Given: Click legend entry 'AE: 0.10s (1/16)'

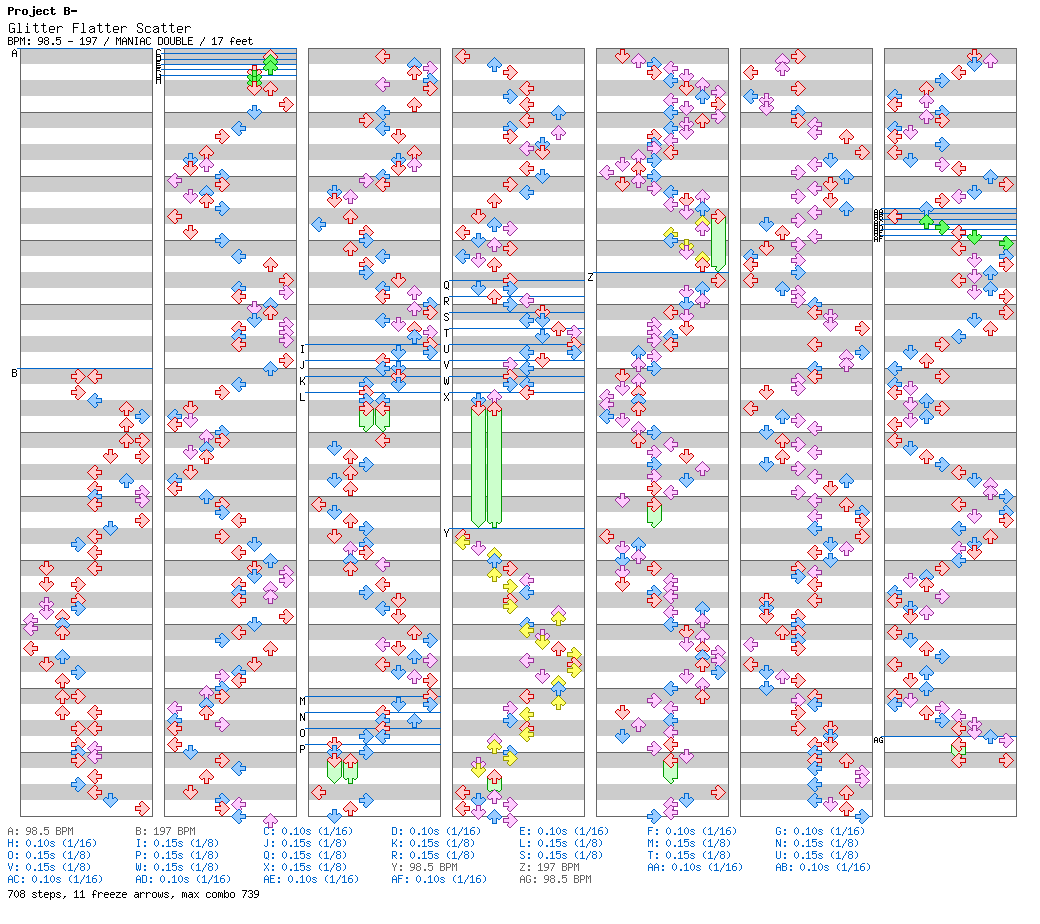Looking at the screenshot, I should tap(311, 879).
